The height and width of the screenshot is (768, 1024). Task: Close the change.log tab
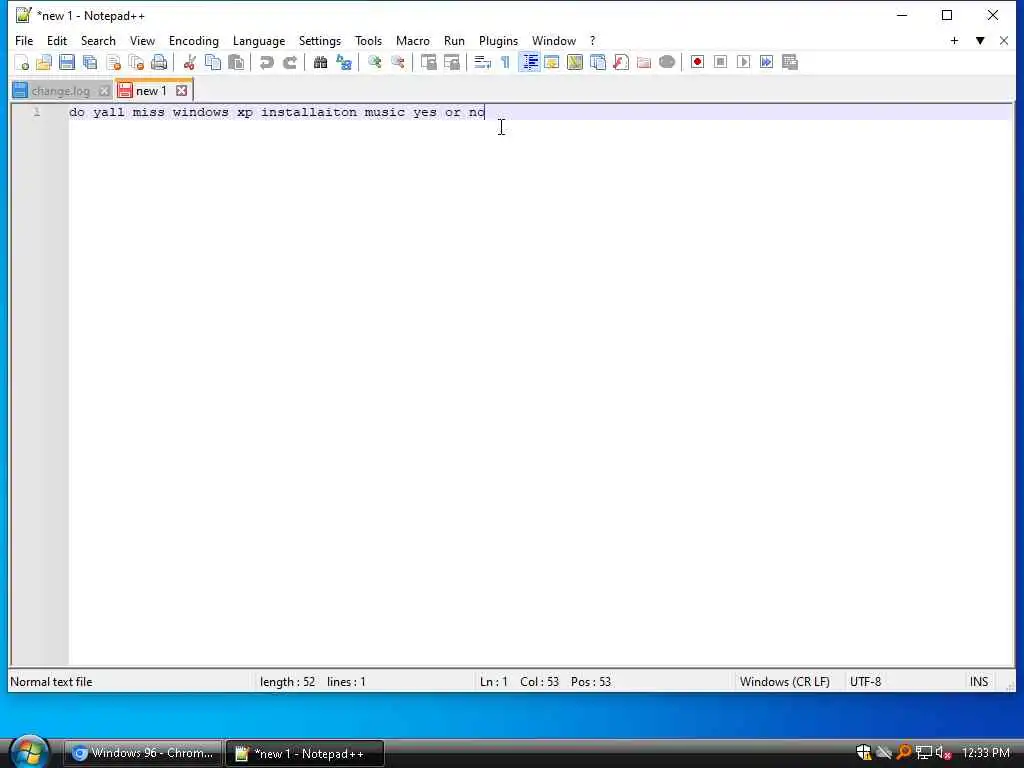click(x=103, y=91)
